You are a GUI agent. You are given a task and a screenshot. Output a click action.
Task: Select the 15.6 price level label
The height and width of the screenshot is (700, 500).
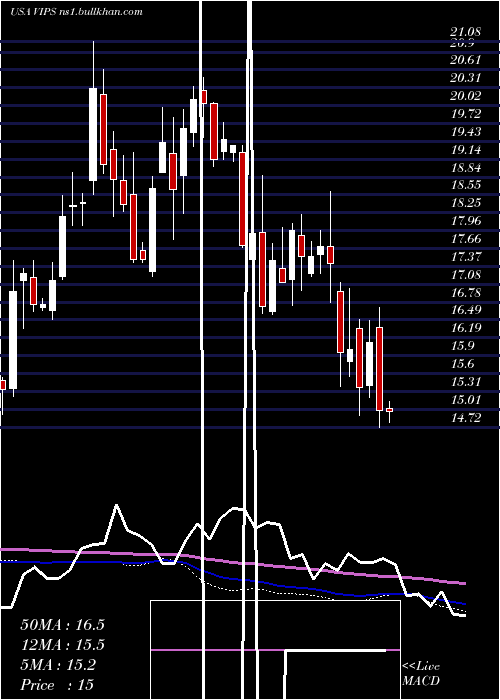[462, 364]
